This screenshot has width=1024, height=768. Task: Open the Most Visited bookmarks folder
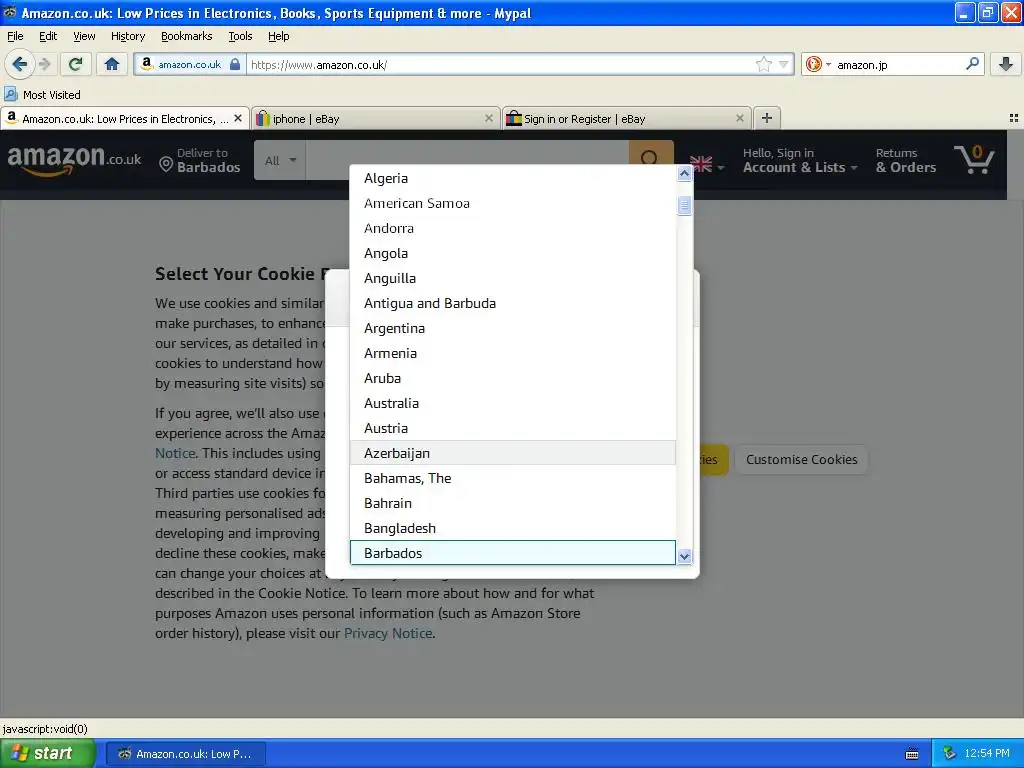click(x=43, y=95)
